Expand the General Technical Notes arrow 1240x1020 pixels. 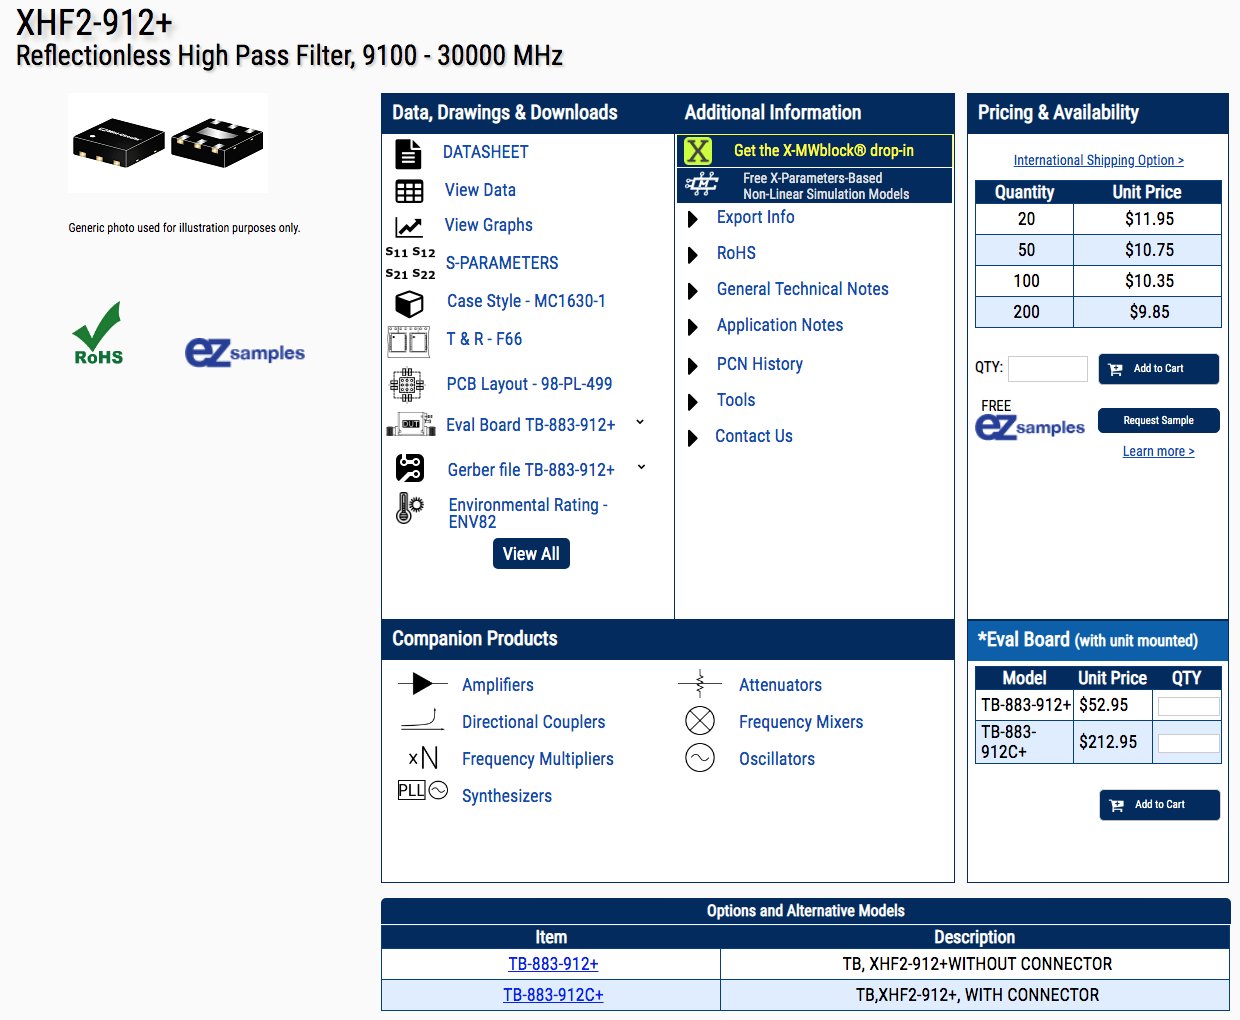[692, 291]
